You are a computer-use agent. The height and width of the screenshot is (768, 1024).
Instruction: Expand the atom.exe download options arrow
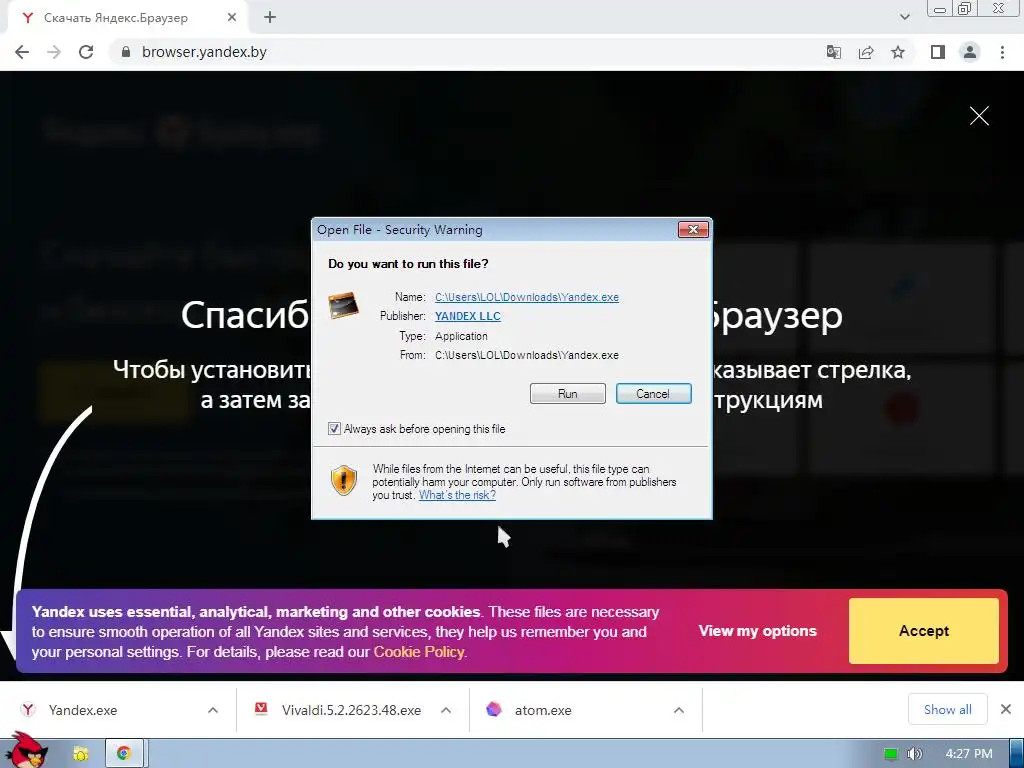point(679,710)
